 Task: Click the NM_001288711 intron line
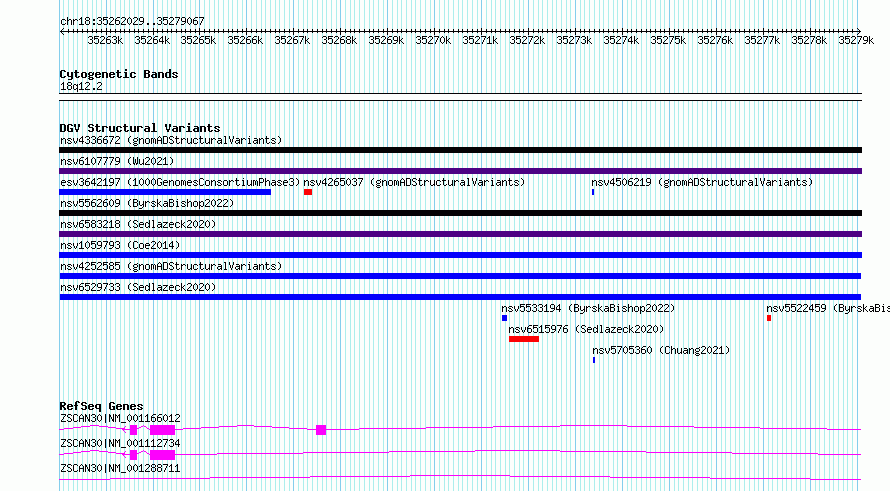click(x=460, y=478)
